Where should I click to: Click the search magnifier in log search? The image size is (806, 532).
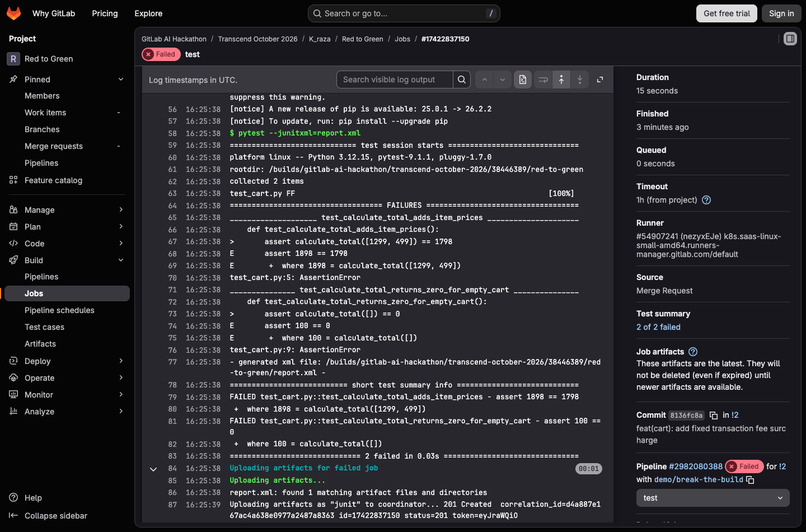462,80
